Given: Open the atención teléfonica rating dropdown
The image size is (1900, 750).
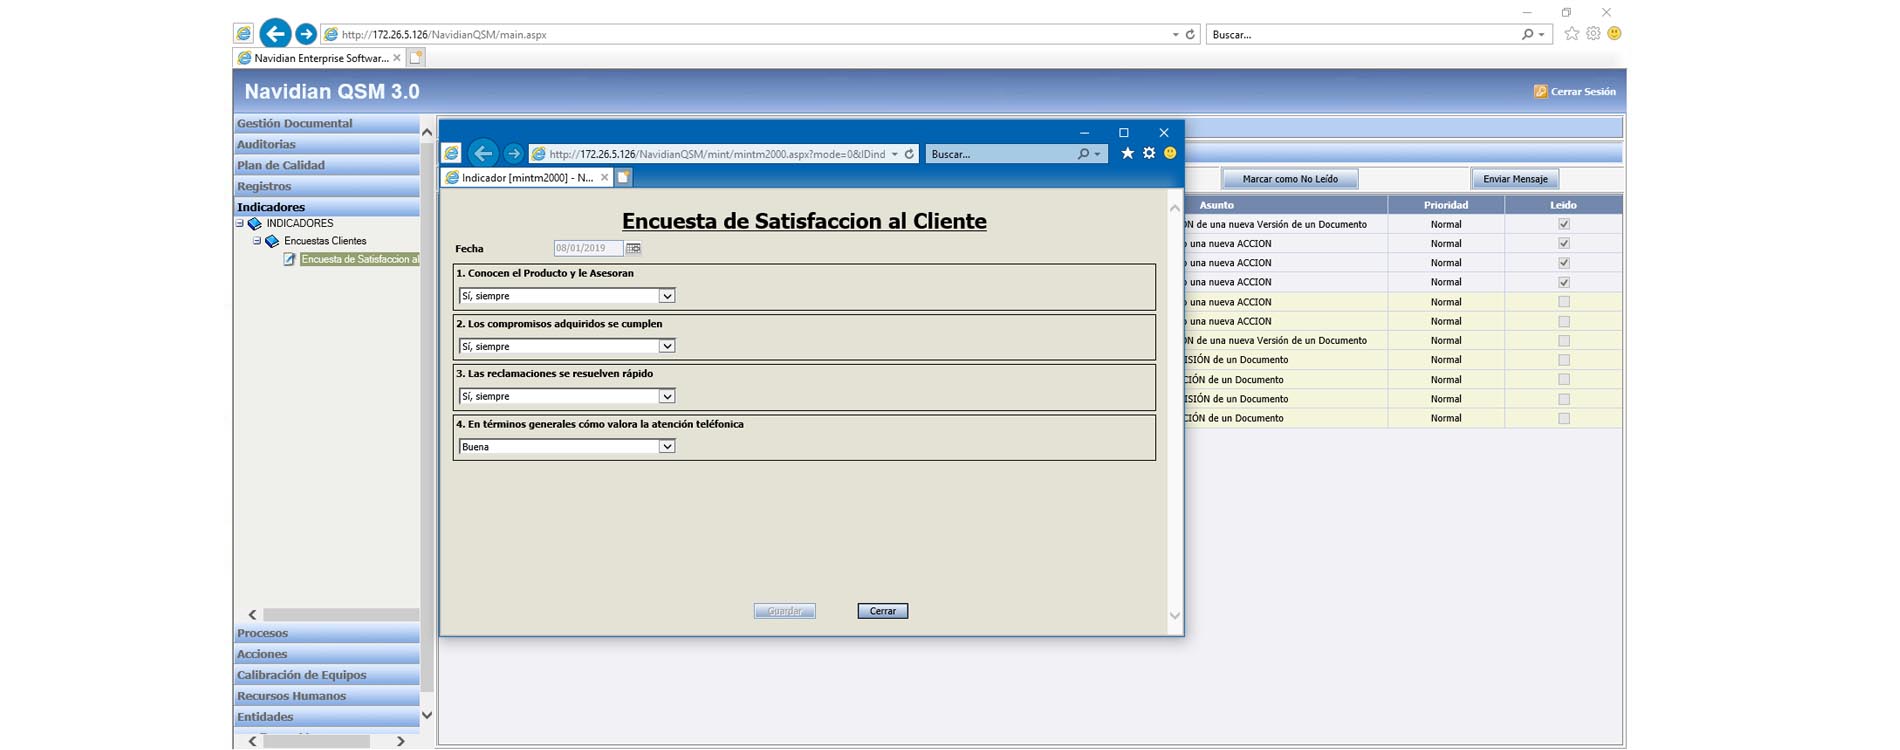Looking at the screenshot, I should [x=666, y=447].
